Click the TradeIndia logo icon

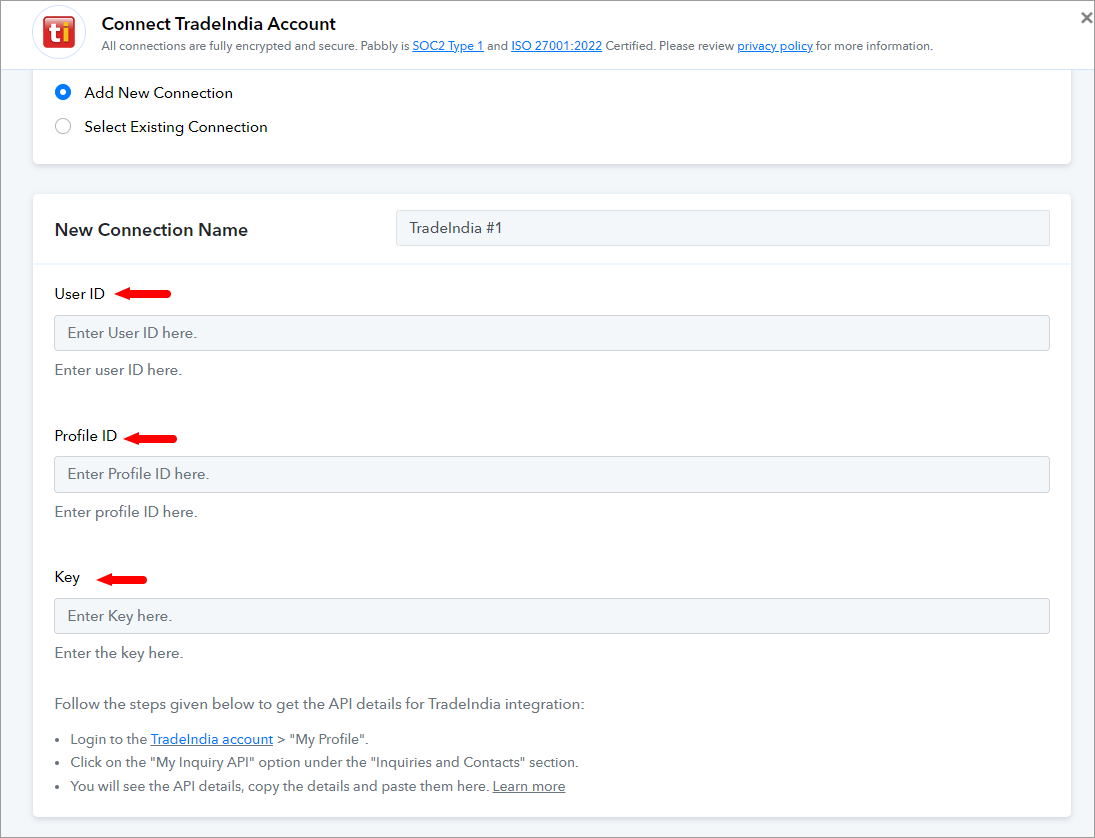[x=59, y=32]
